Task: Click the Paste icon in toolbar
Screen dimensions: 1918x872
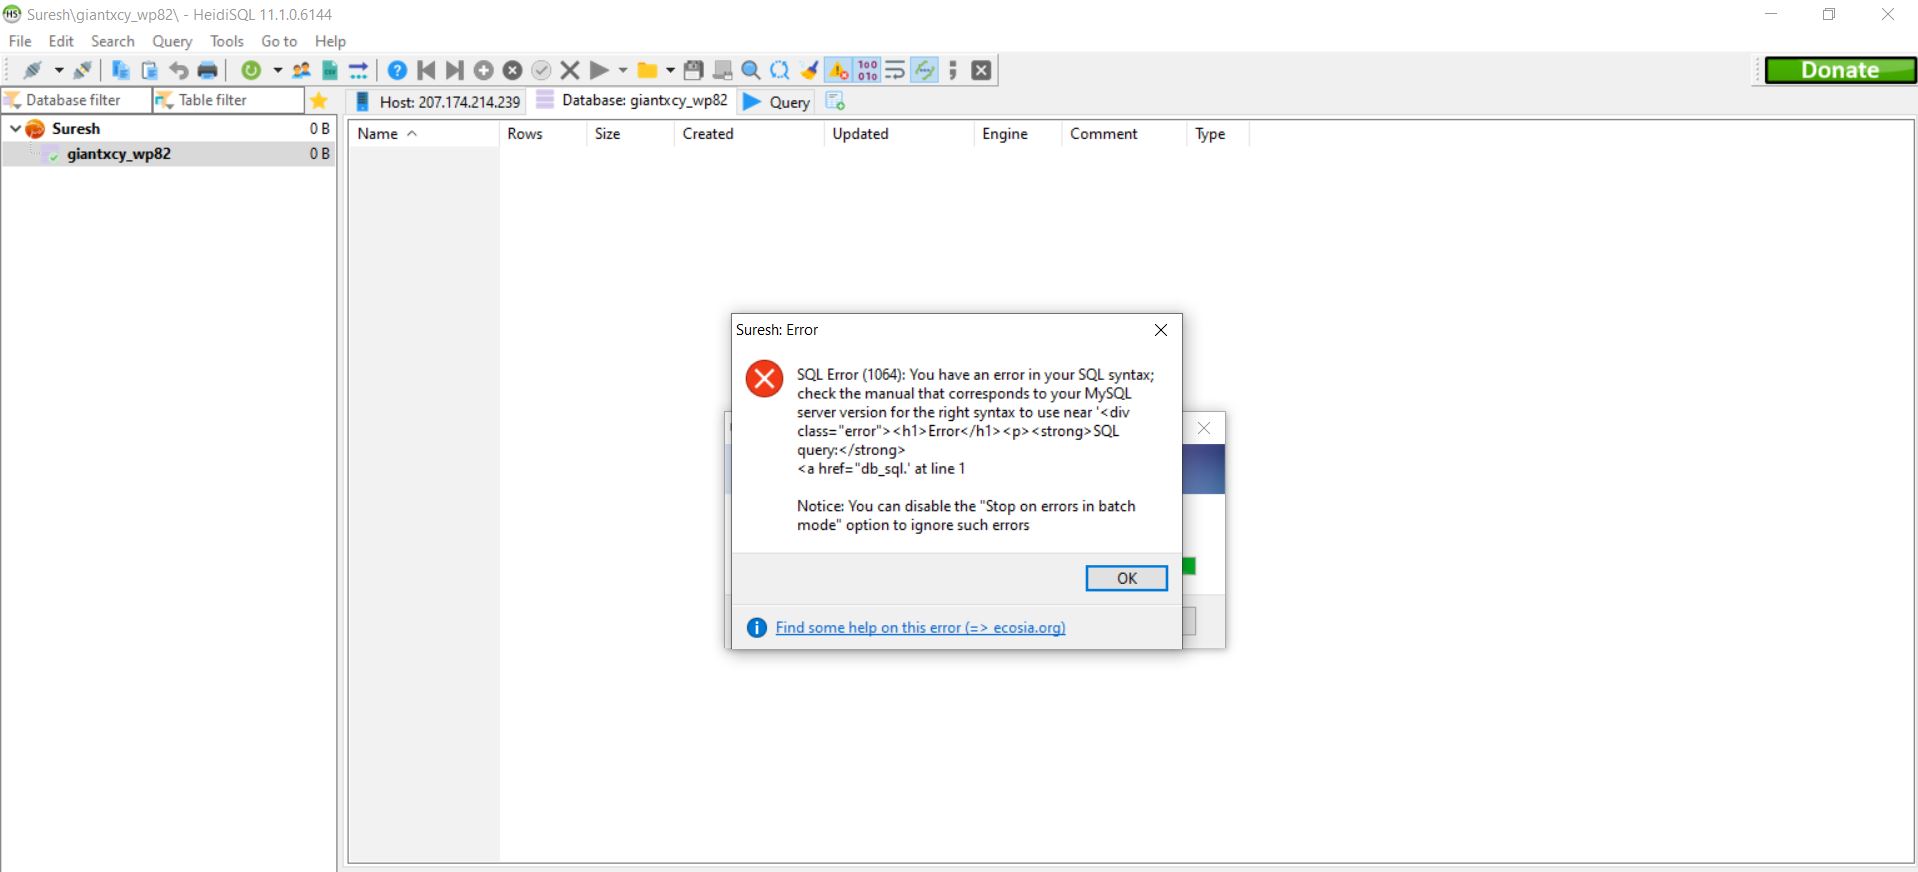Action: [x=149, y=70]
